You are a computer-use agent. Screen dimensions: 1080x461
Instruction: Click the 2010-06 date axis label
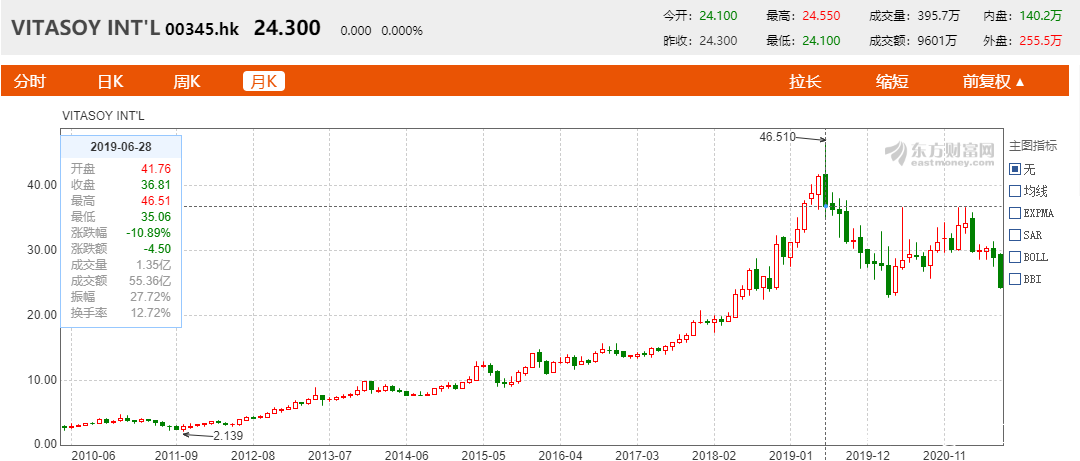coord(94,455)
